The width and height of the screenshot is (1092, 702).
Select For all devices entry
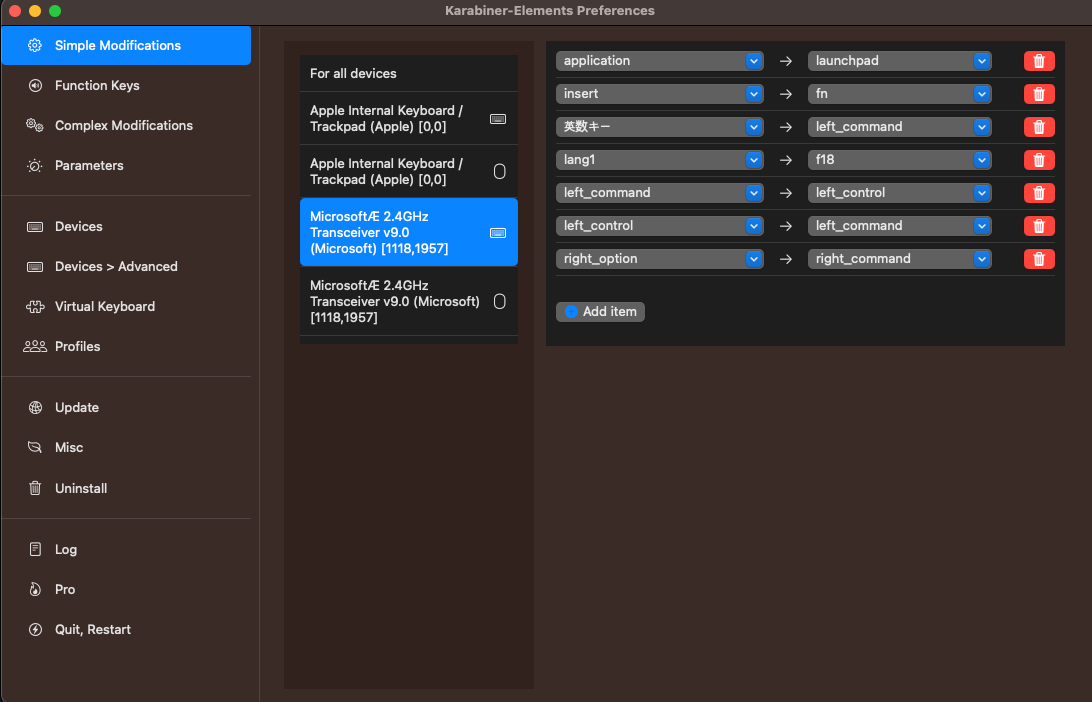click(408, 74)
